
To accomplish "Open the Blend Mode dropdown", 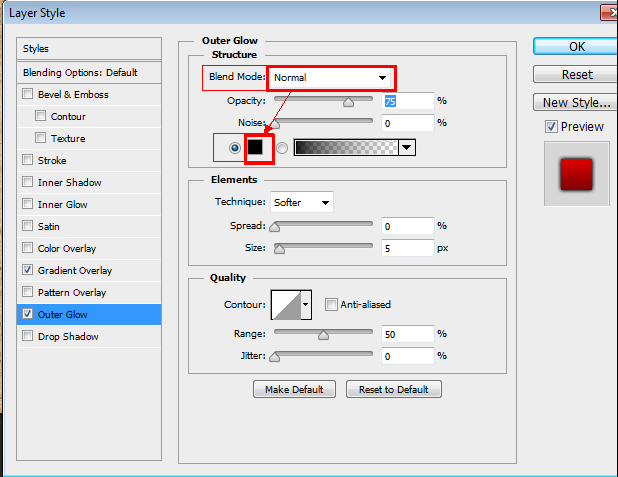I will (x=330, y=78).
